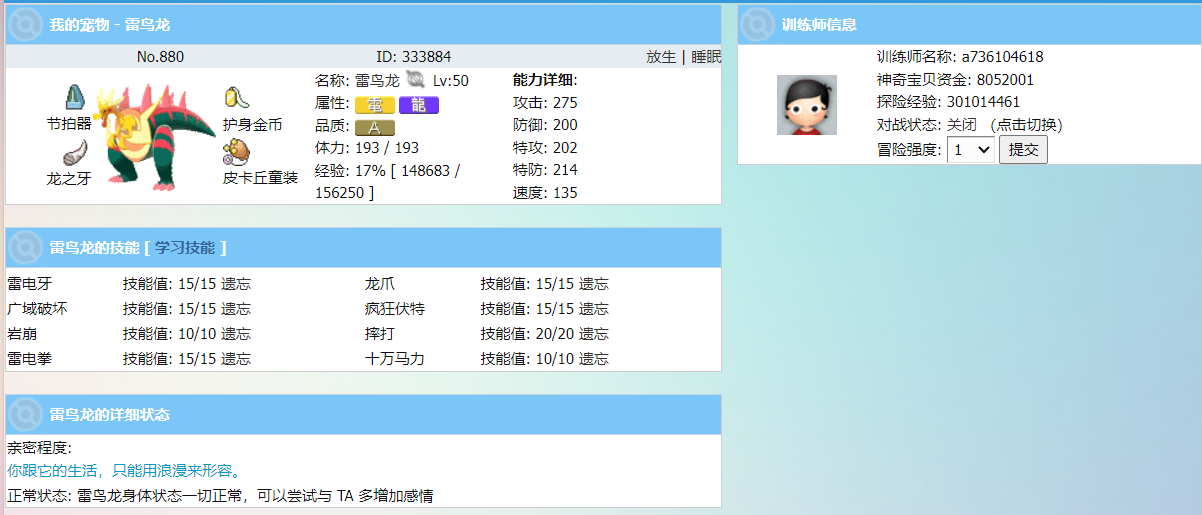Click the 疯狂伏特 skill name

point(395,309)
